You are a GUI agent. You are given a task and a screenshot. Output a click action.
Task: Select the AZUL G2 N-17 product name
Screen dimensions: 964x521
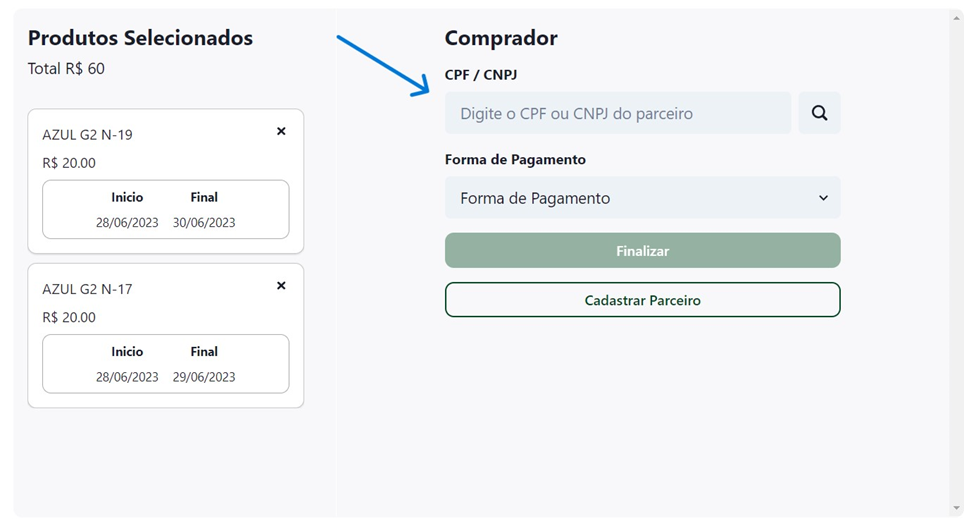(x=87, y=289)
